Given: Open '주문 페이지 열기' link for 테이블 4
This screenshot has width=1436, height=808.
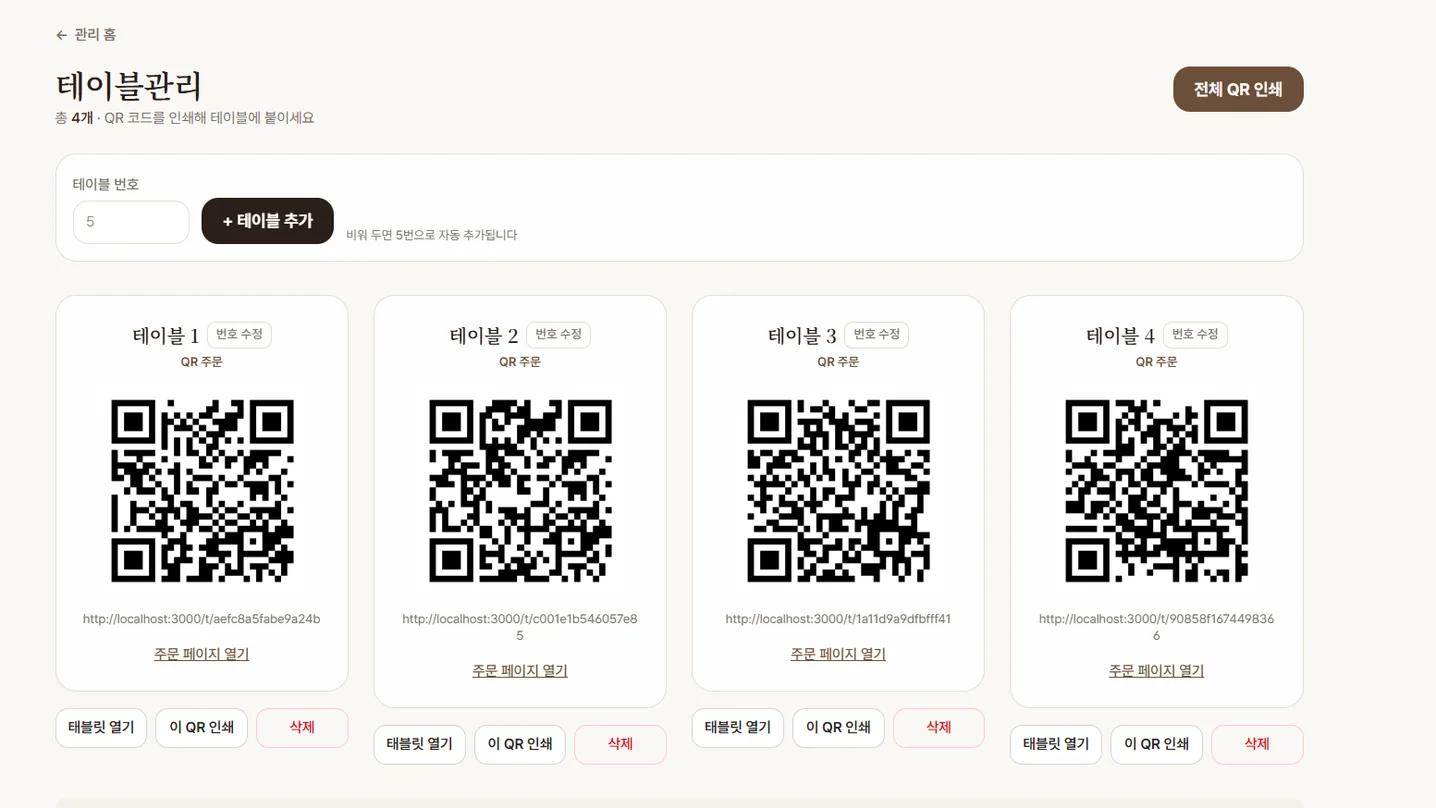Looking at the screenshot, I should 1157,671.
